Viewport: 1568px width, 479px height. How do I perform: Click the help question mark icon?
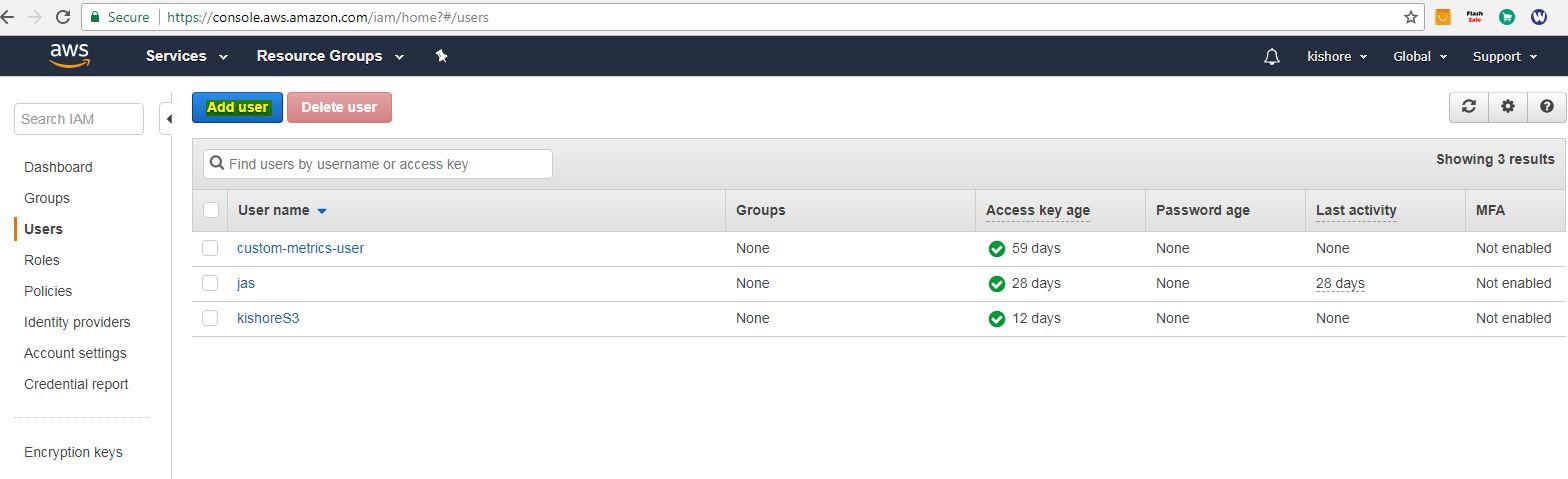(x=1546, y=107)
